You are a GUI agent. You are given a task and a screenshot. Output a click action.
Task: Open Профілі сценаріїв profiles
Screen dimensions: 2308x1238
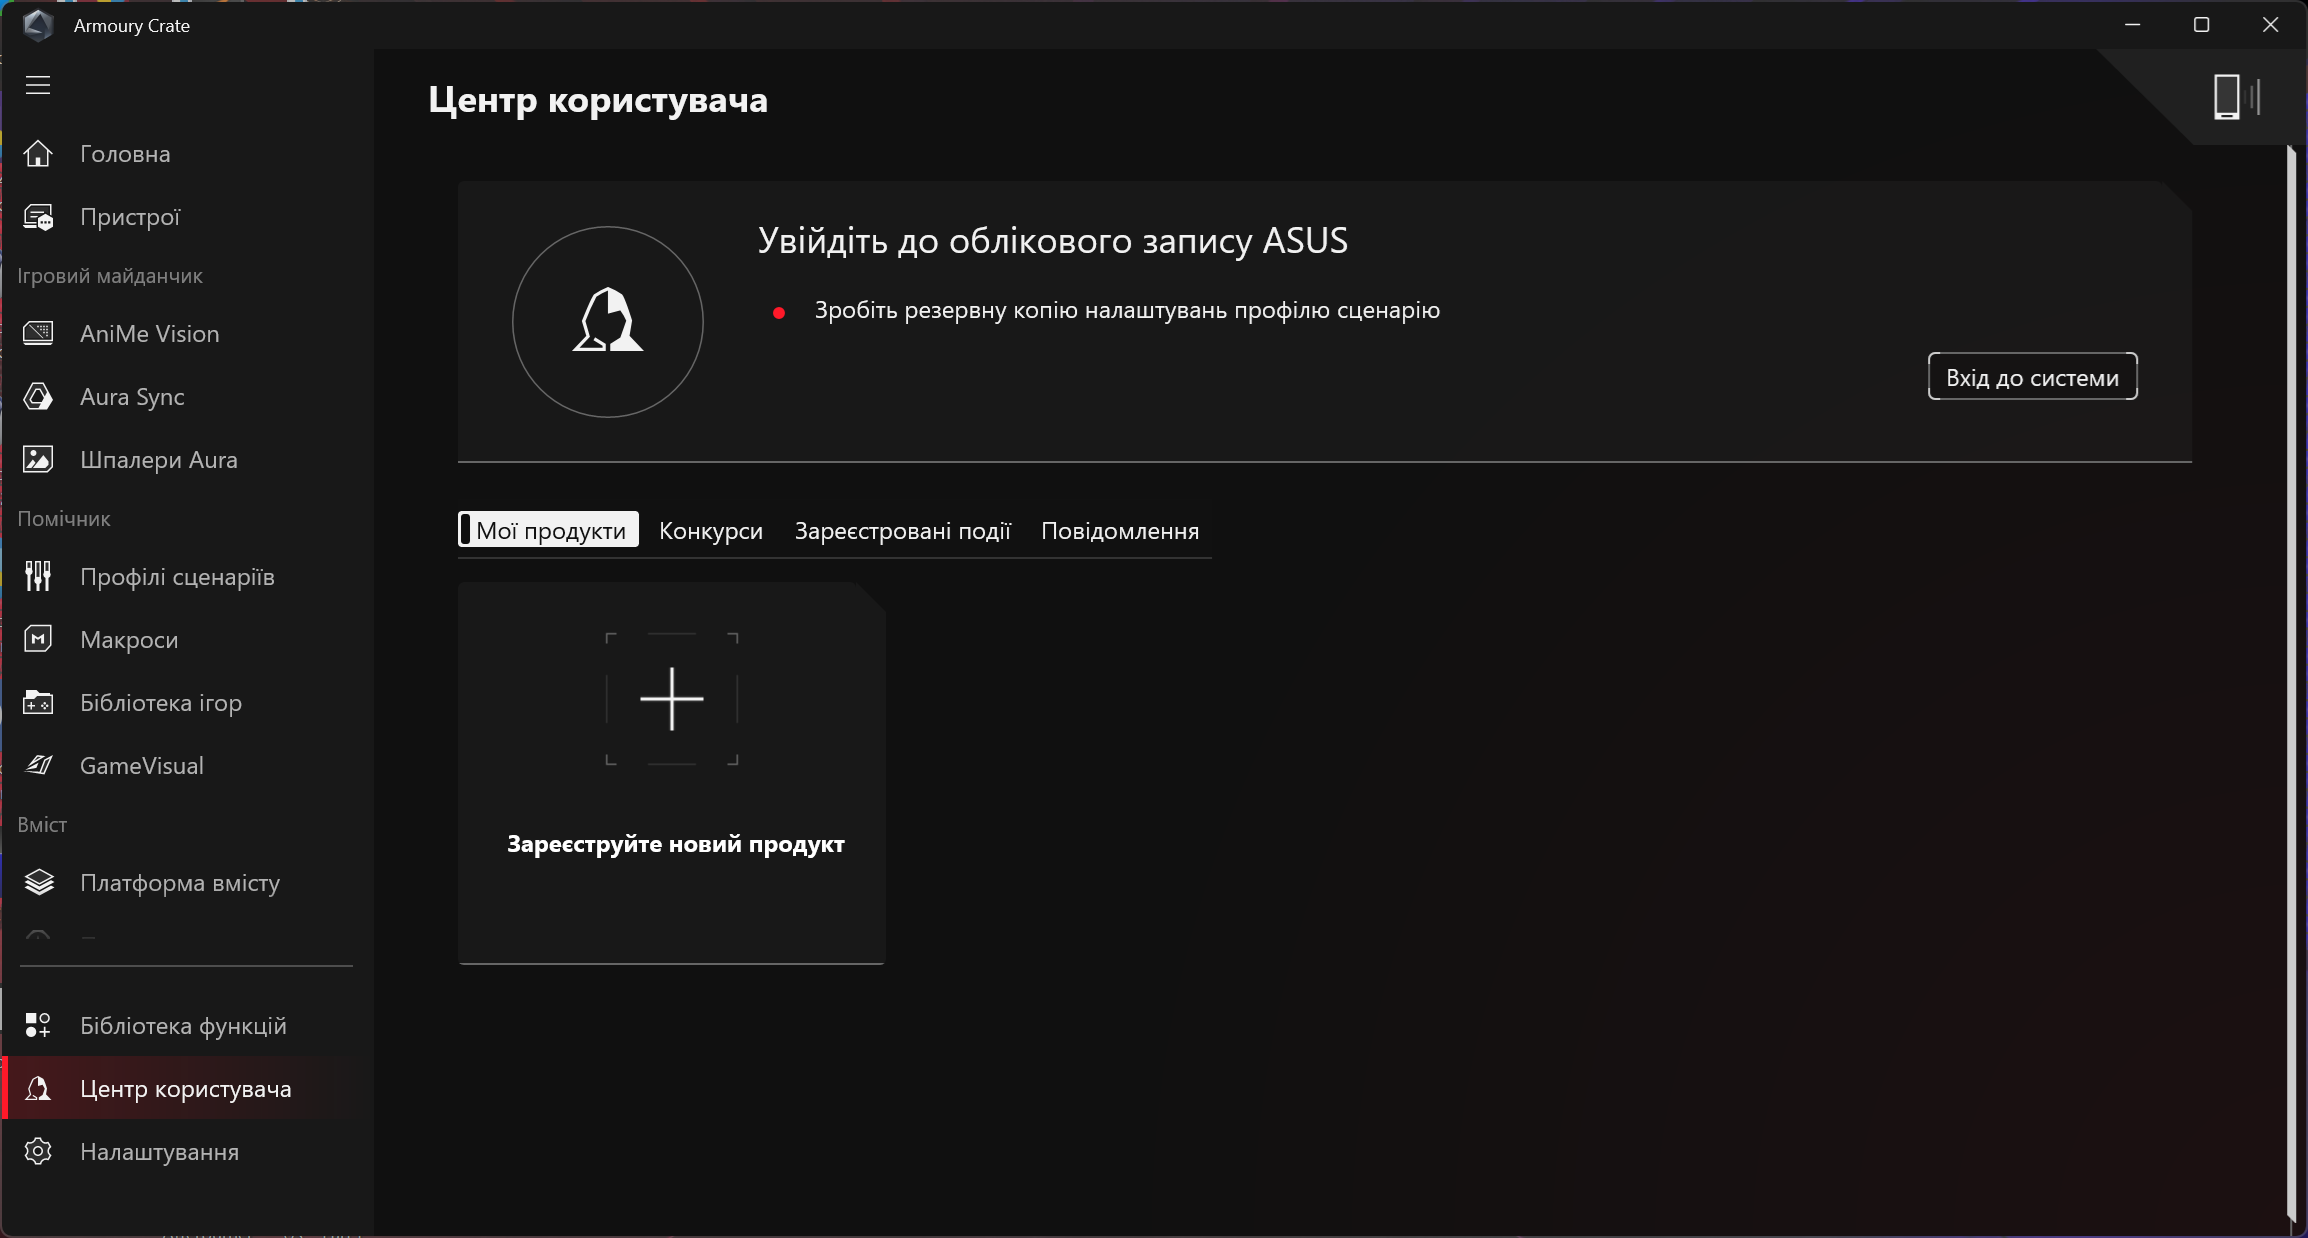click(x=177, y=577)
